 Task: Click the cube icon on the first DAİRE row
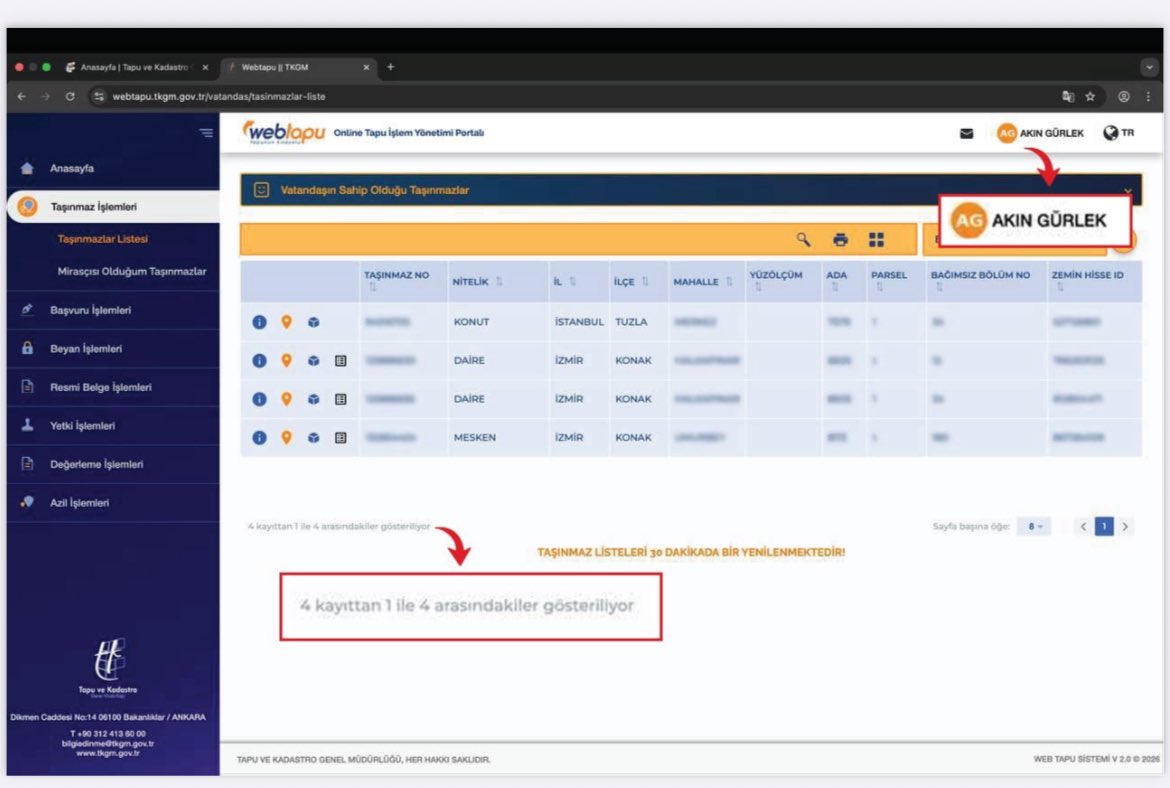click(313, 361)
